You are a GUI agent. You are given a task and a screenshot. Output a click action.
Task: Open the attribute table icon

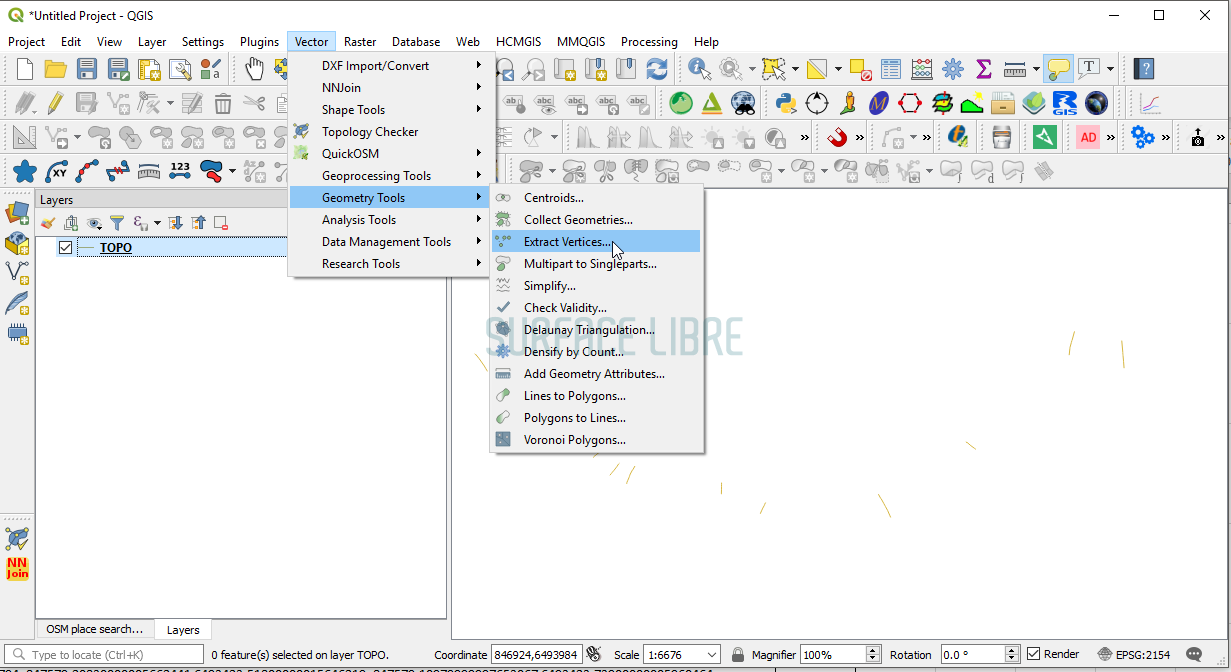click(x=890, y=69)
